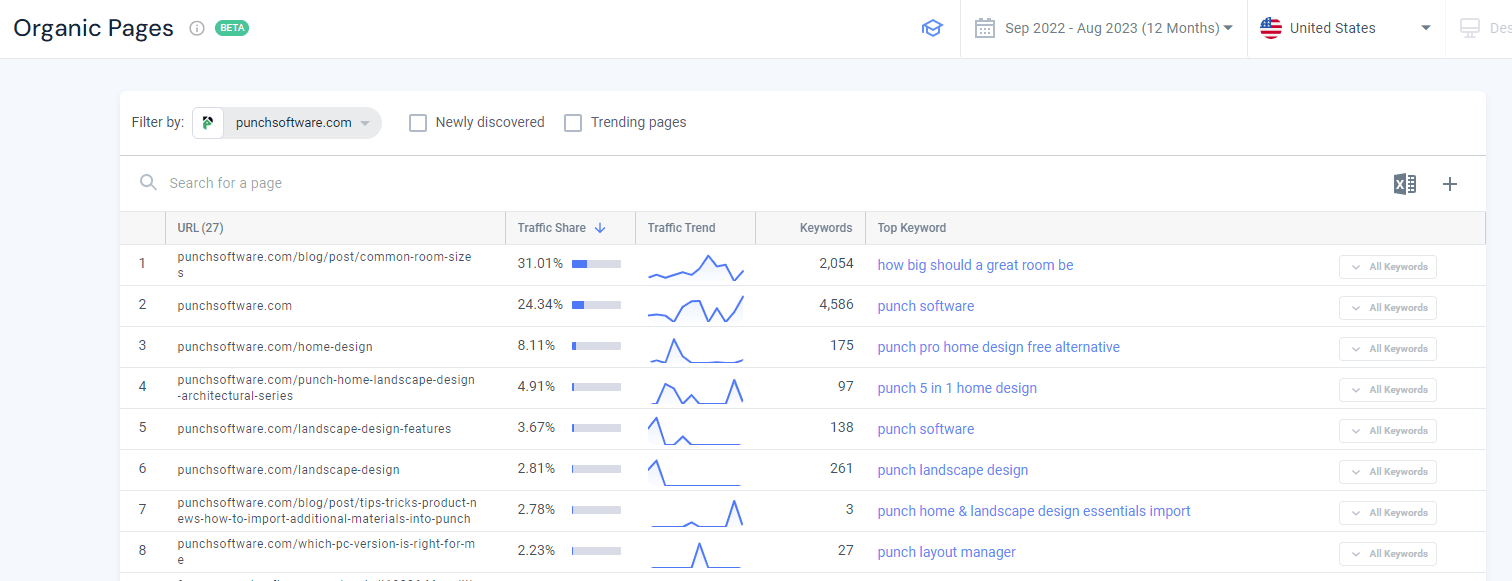This screenshot has height=581, width=1512.
Task: Click the URL punchsoftware.com/blog/post/common-room-sizes
Action: point(324,265)
